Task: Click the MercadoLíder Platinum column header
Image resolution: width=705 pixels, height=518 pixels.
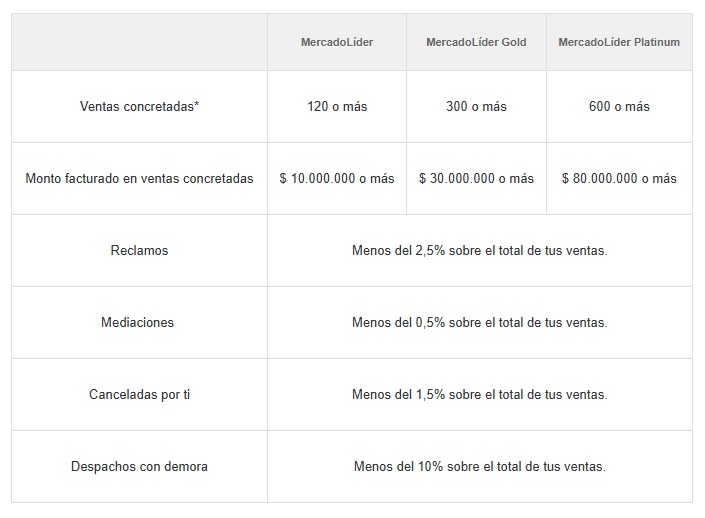Action: 619,42
